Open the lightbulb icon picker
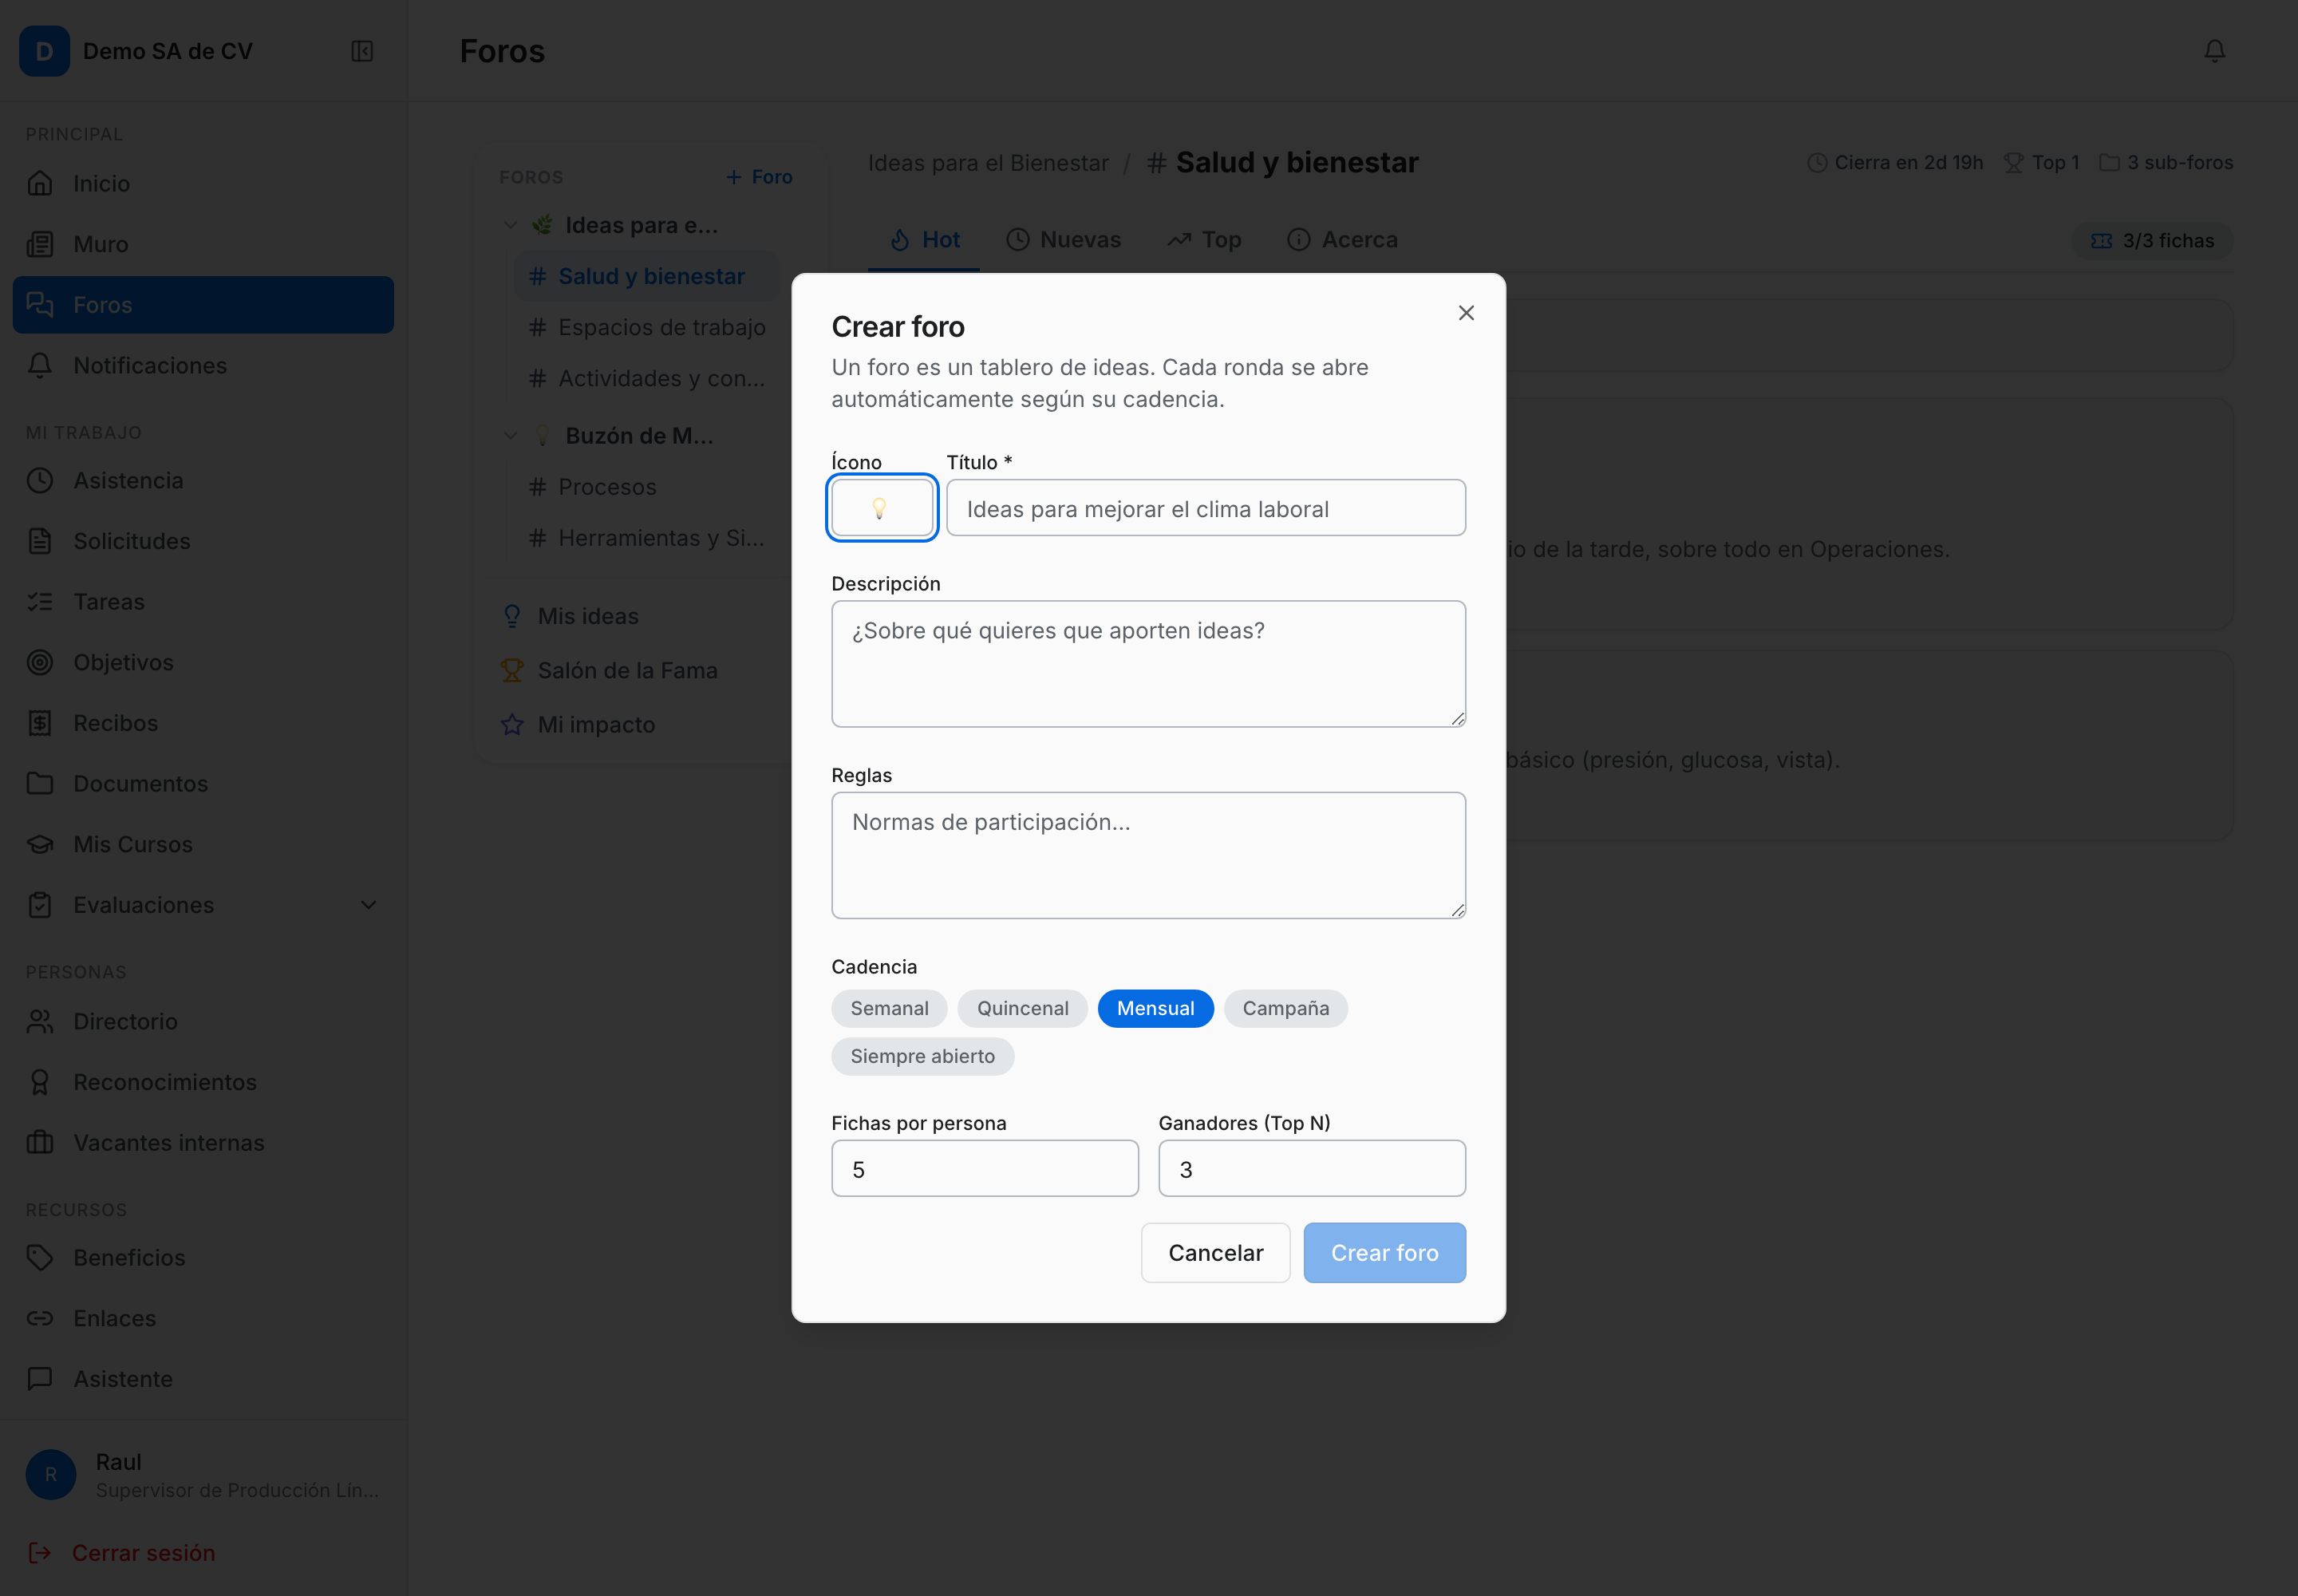The image size is (2298, 1596). coord(881,508)
